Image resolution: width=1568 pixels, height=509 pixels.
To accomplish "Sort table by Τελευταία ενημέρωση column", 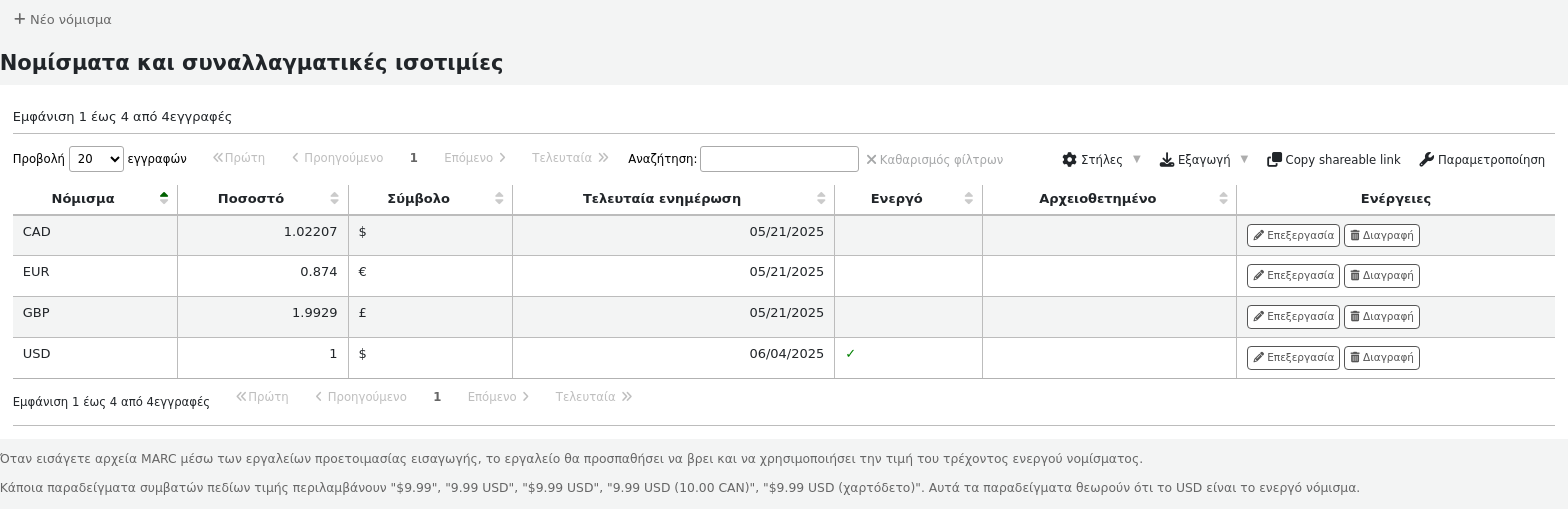I will [661, 199].
